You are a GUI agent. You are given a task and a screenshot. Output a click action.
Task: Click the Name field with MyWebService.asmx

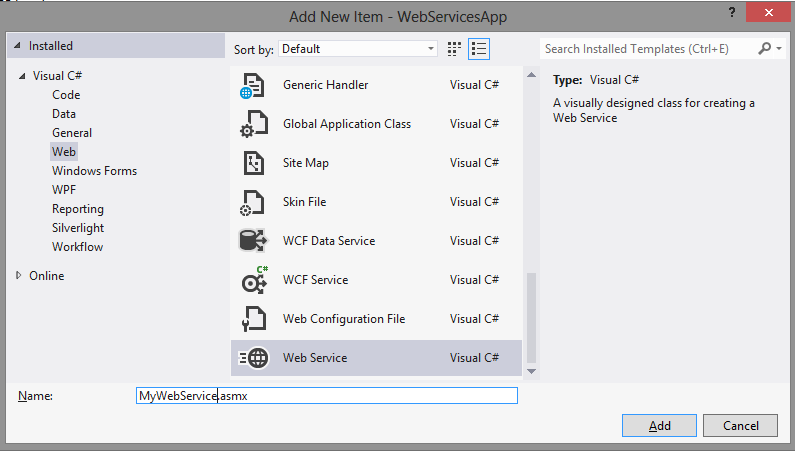coord(327,396)
